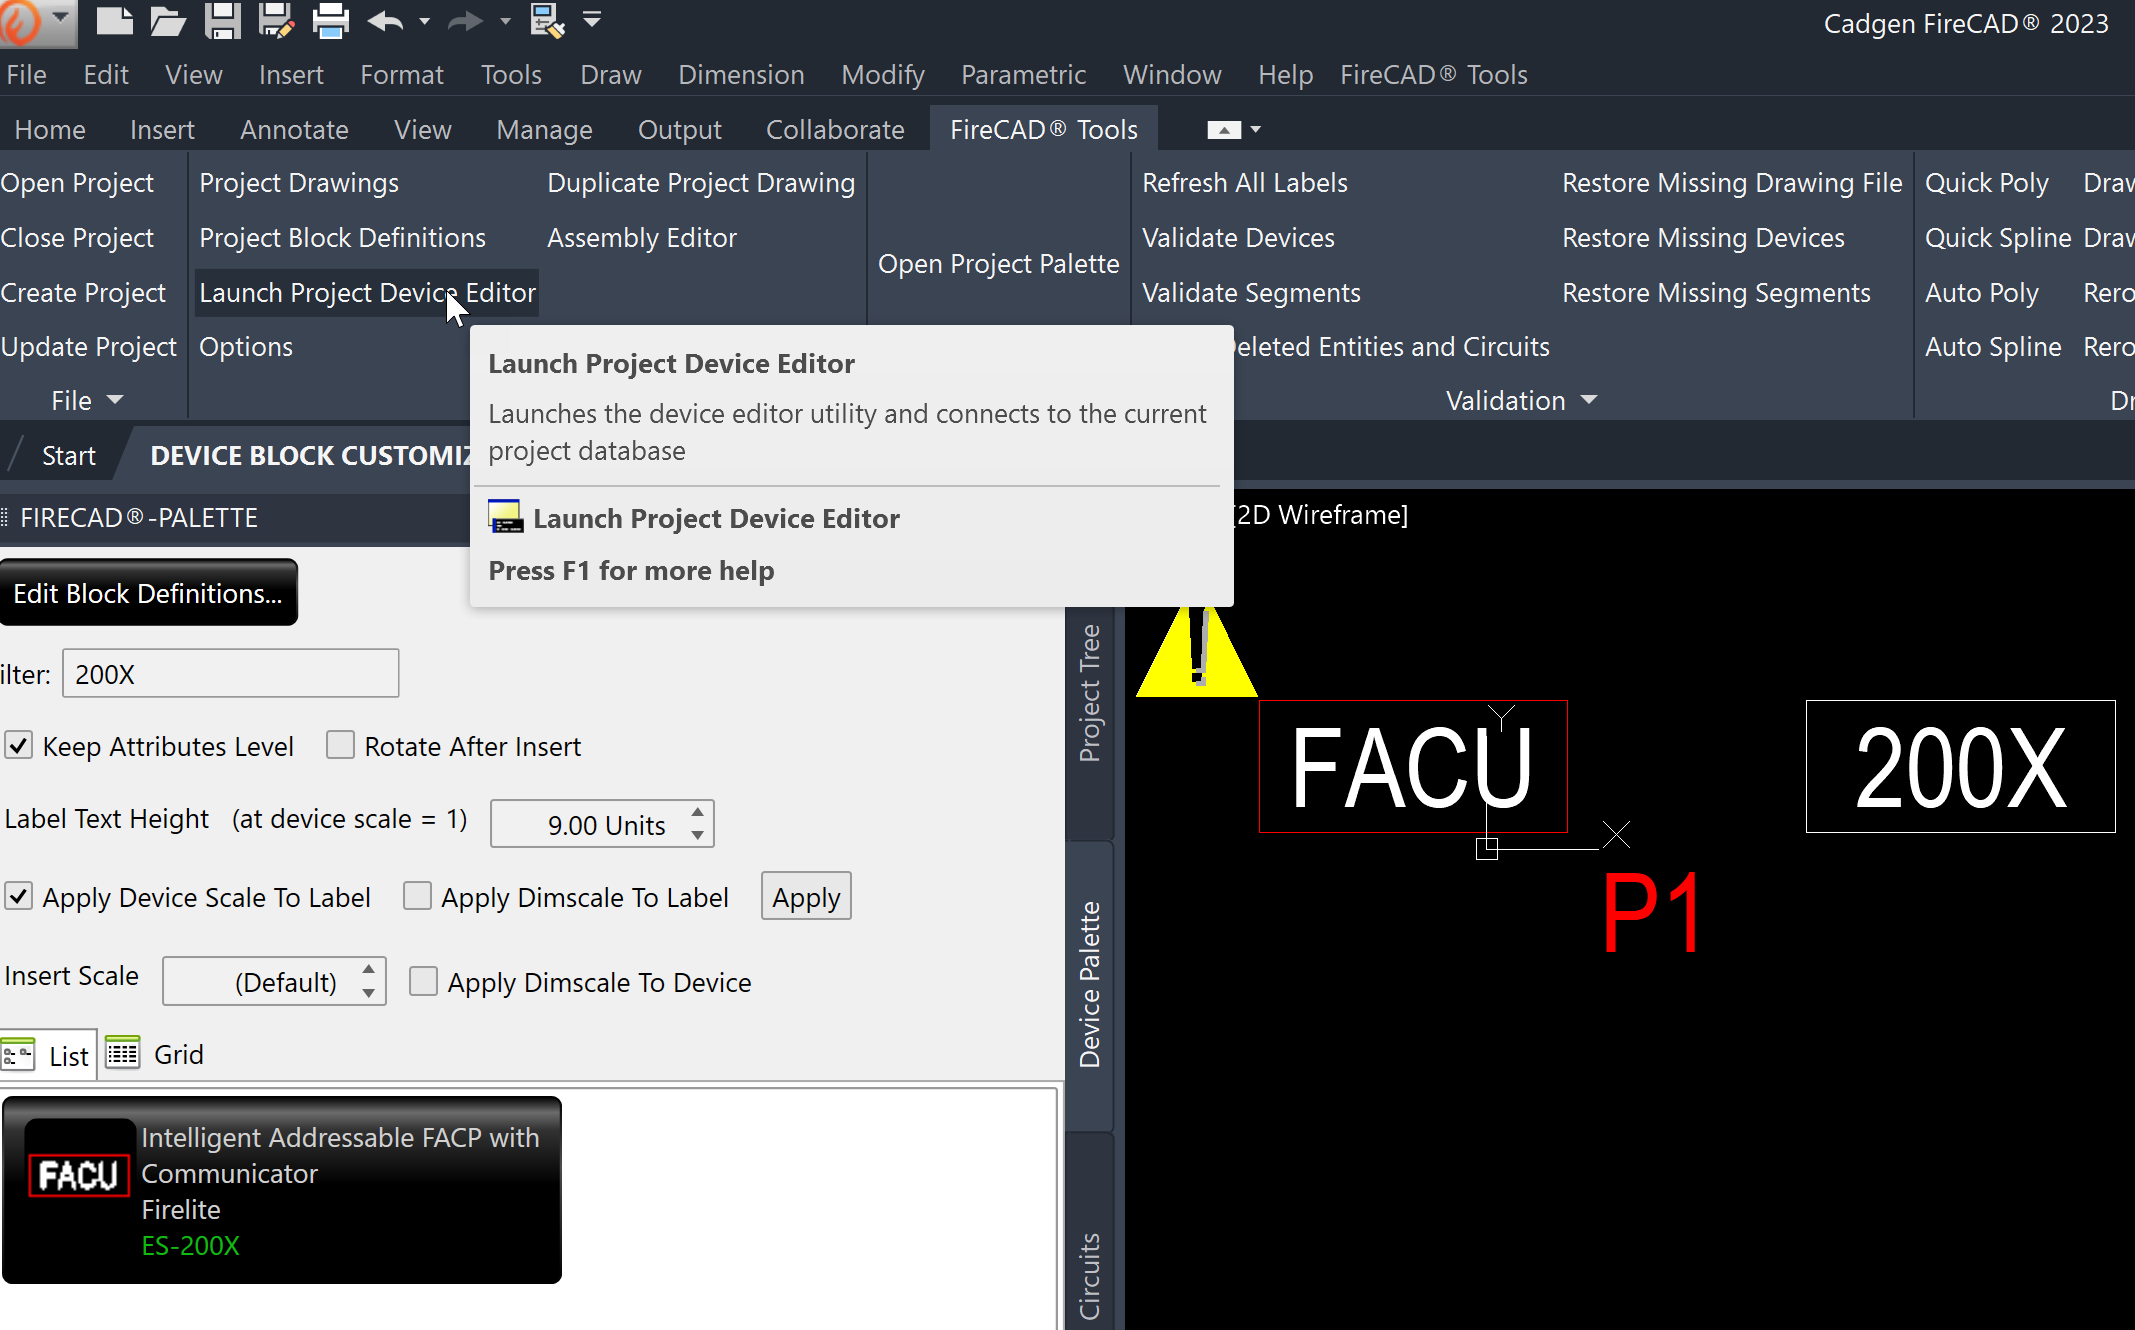Open the undo history dropdown arrow
Viewport: 2135px width, 1330px height.
pos(424,20)
